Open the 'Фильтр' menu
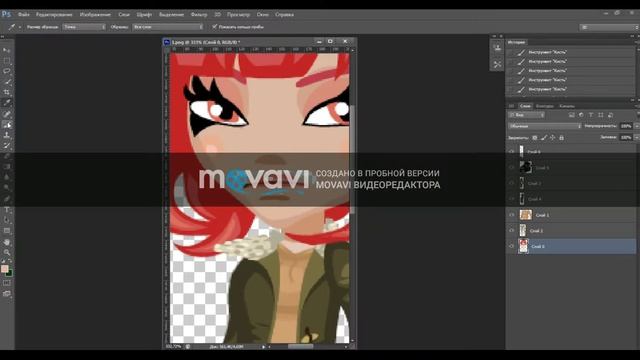Screen dimensions: 640x360 (199, 14)
